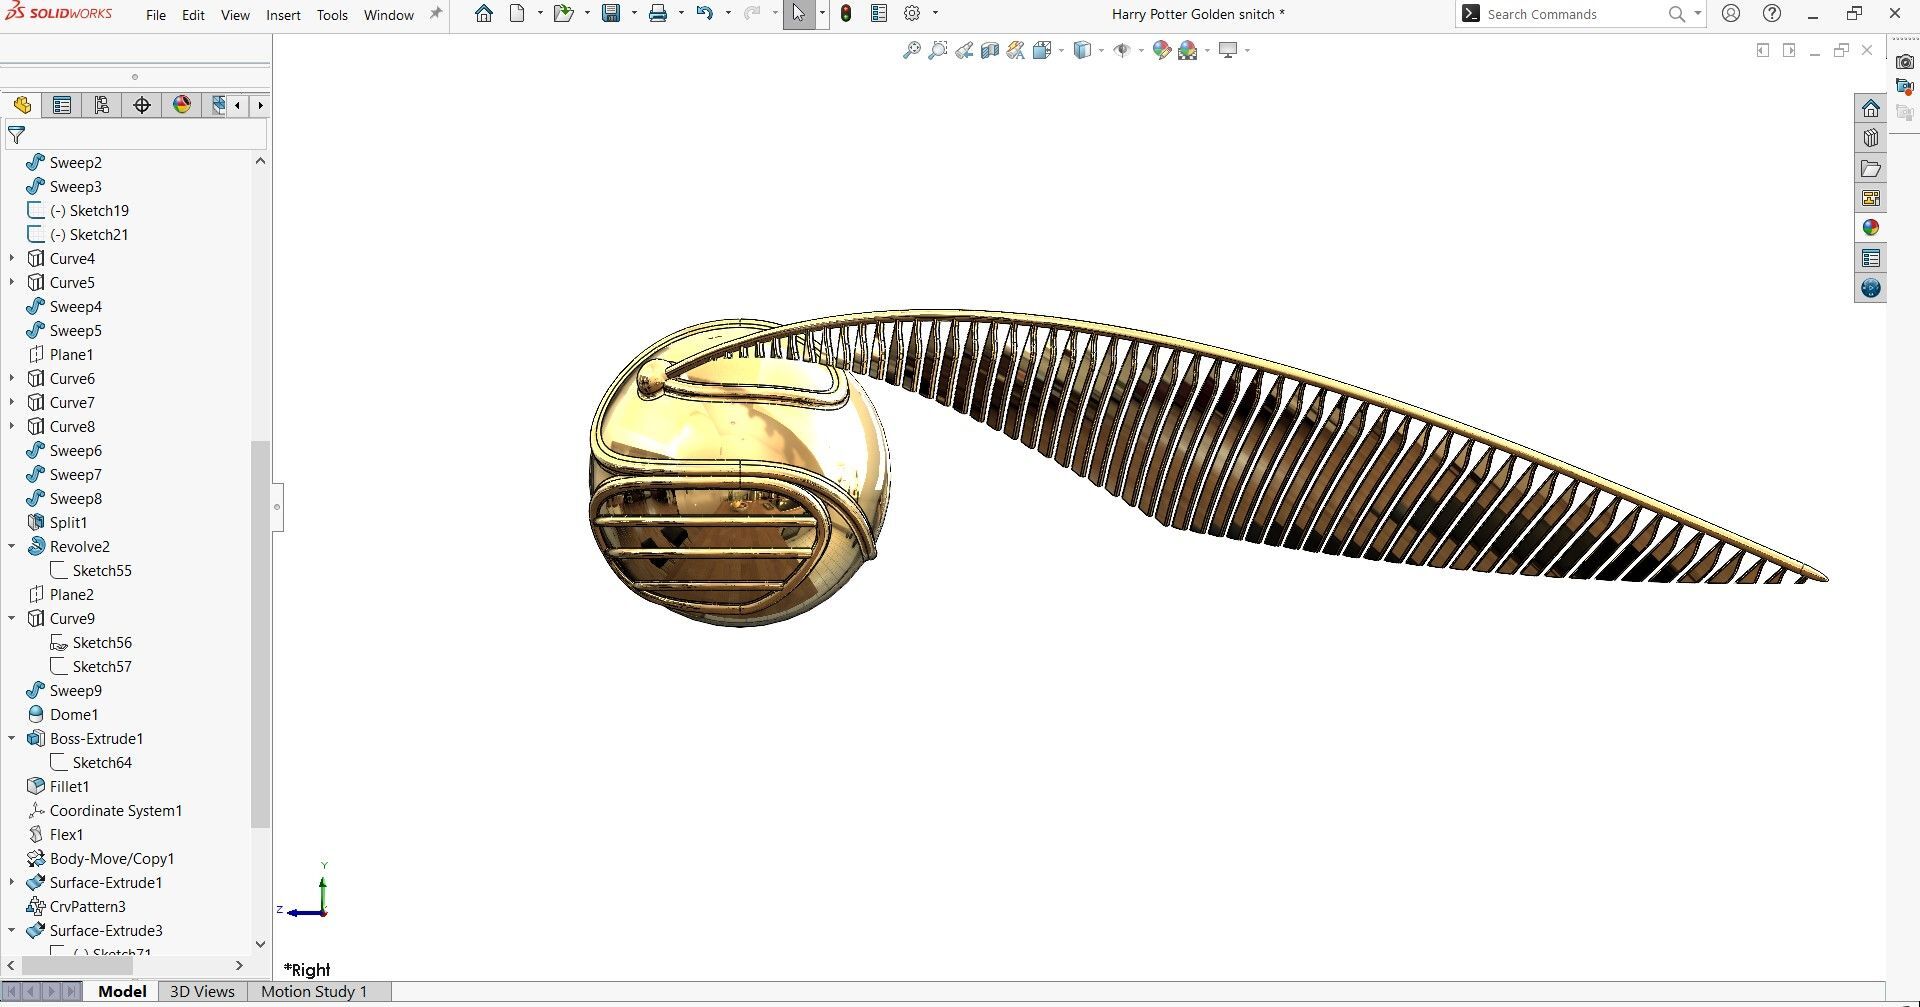Open View Orientation cube icon
1920x1007 pixels.
click(x=1042, y=50)
